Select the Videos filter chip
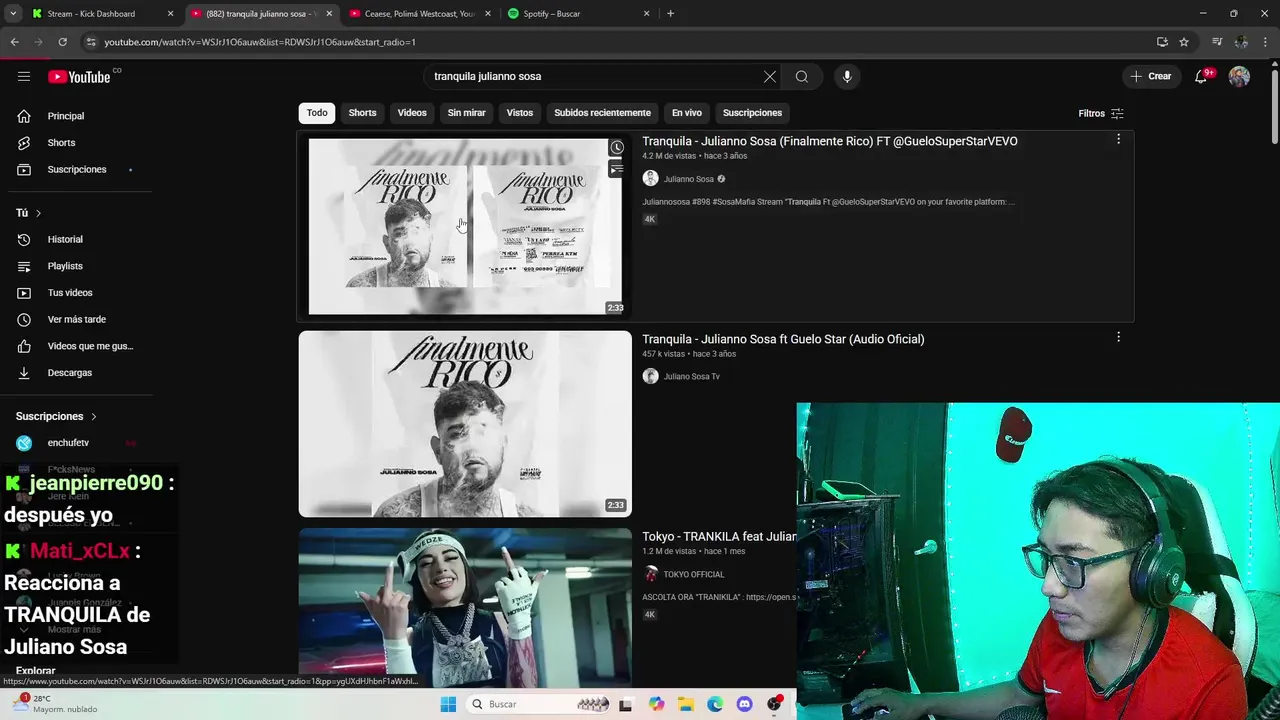 tap(412, 113)
